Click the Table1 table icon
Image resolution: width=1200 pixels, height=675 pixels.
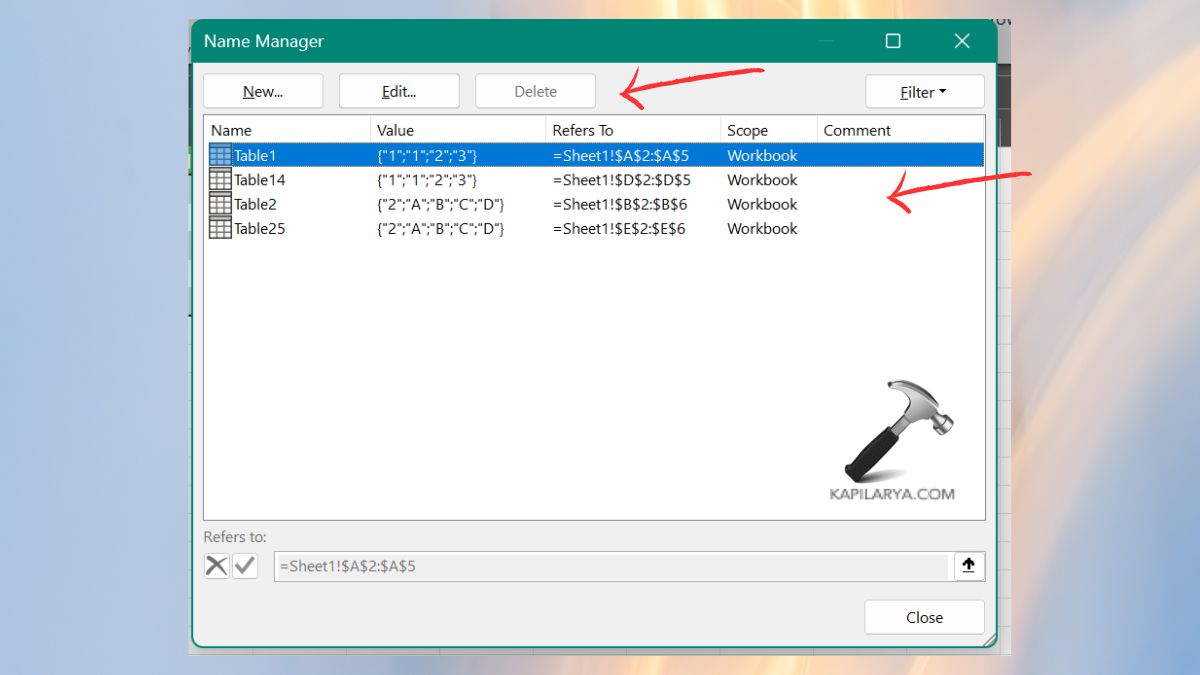(x=220, y=156)
